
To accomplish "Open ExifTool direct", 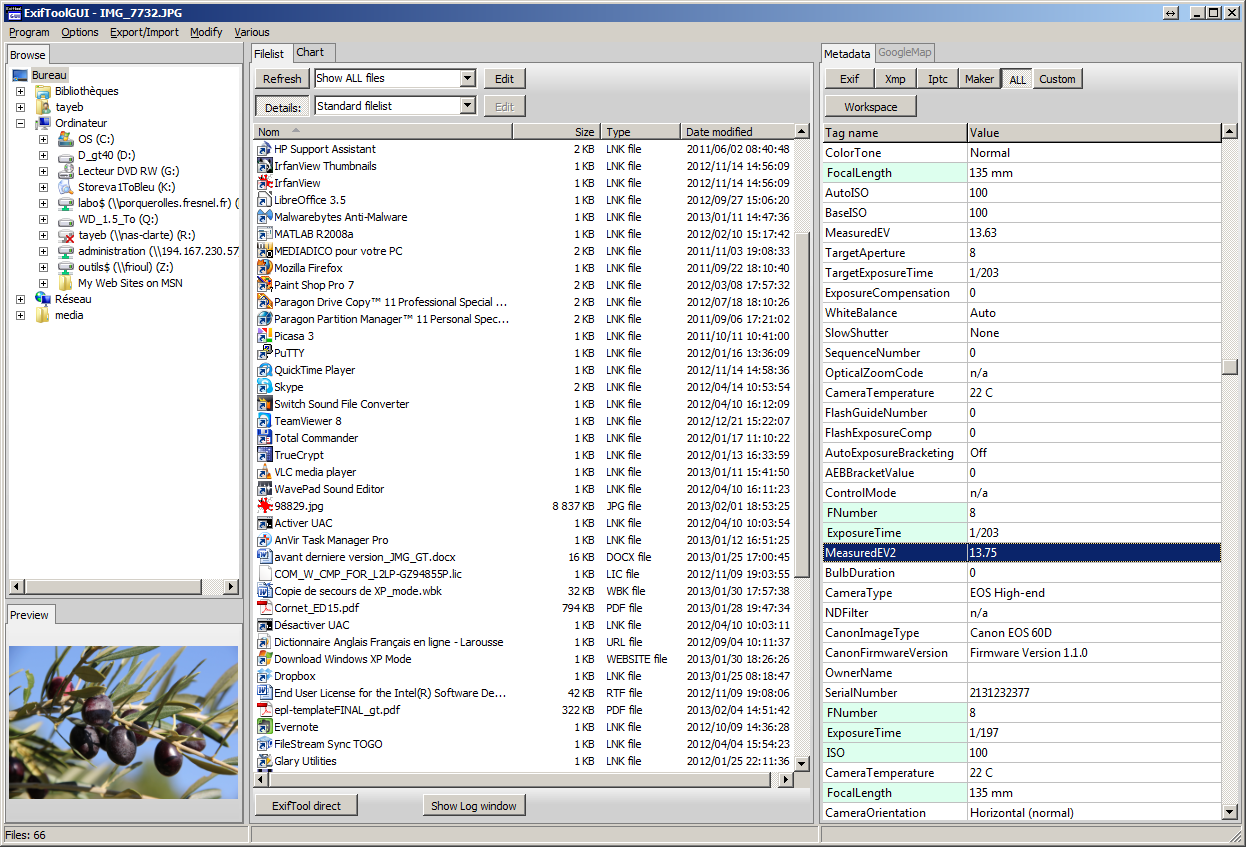I will (306, 806).
